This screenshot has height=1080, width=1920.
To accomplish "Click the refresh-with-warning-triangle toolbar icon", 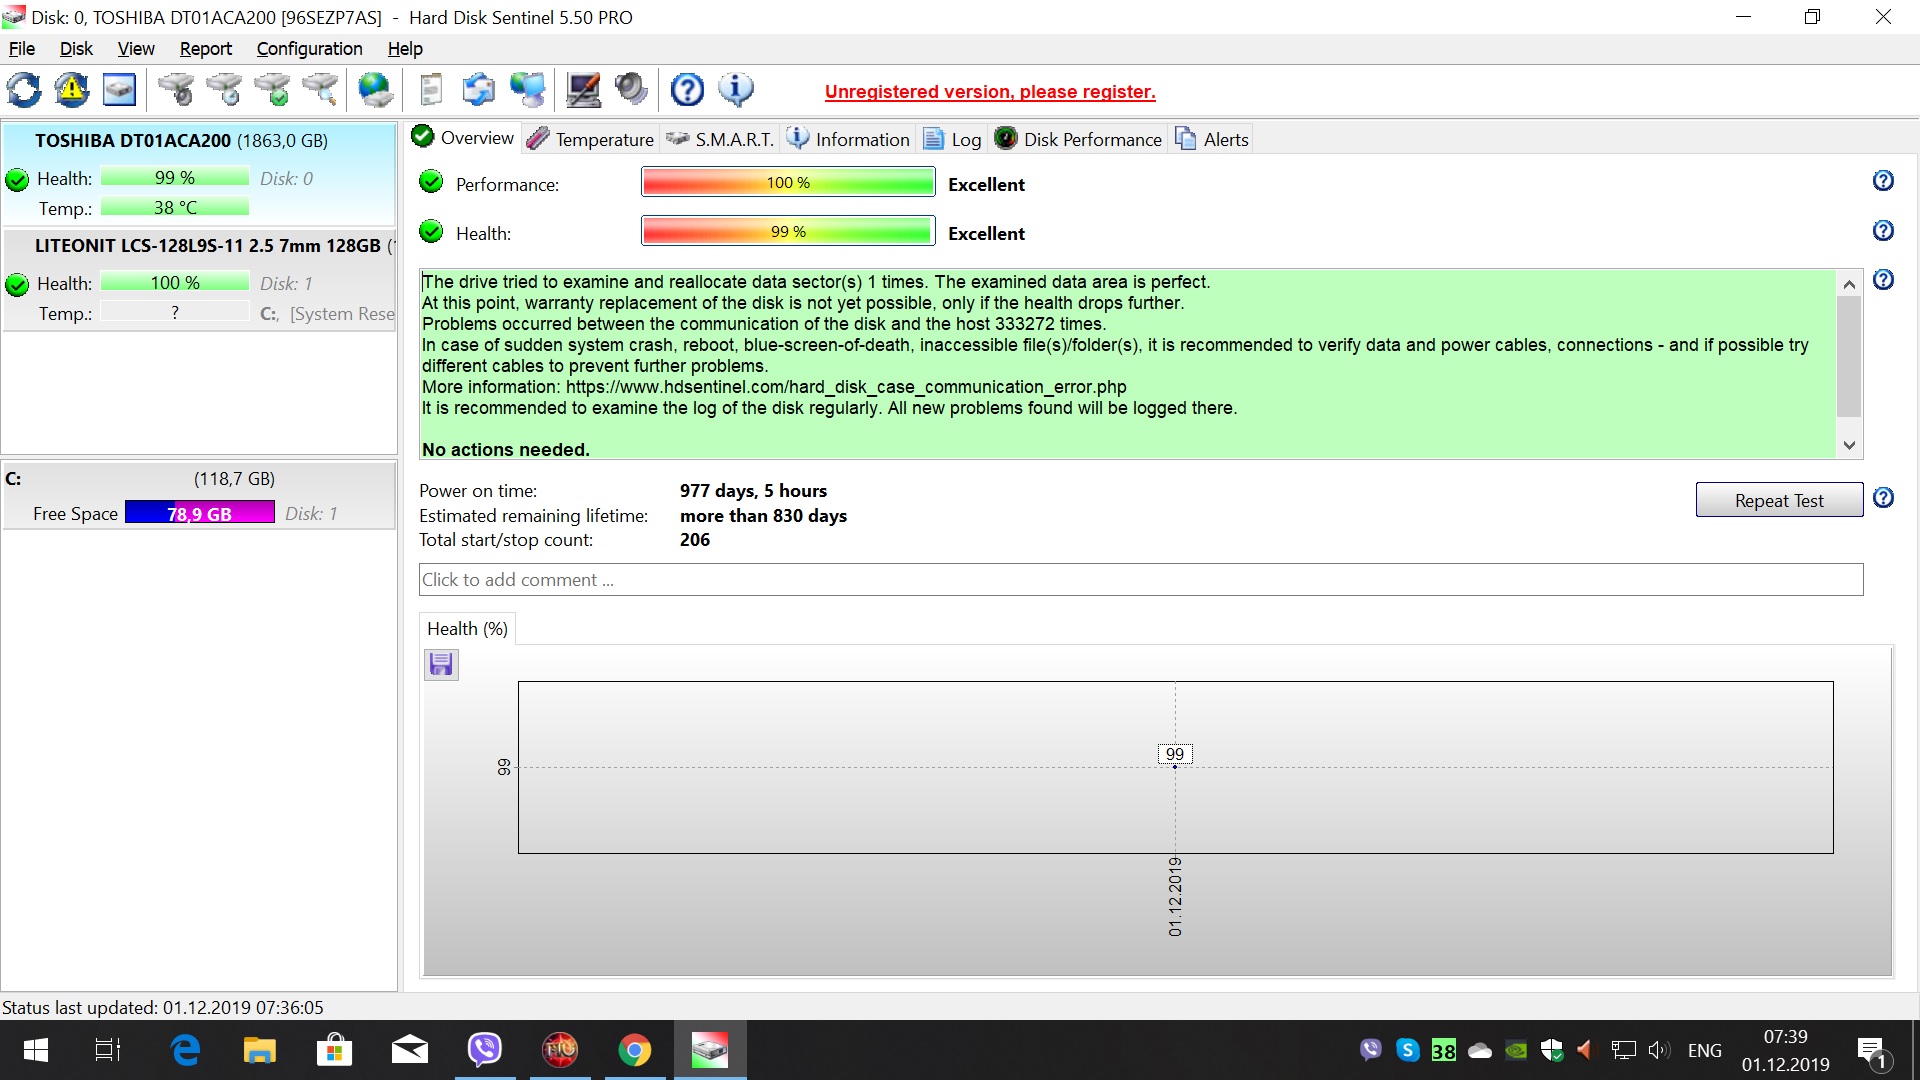I will pos(72,91).
